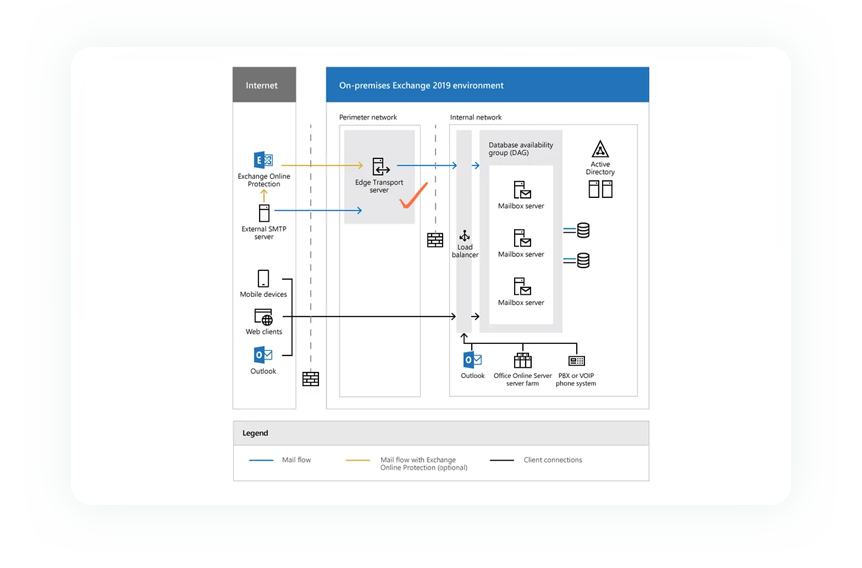The width and height of the screenshot is (862, 568).
Task: Click the red checkmark on Edge Transport server
Action: click(x=412, y=197)
